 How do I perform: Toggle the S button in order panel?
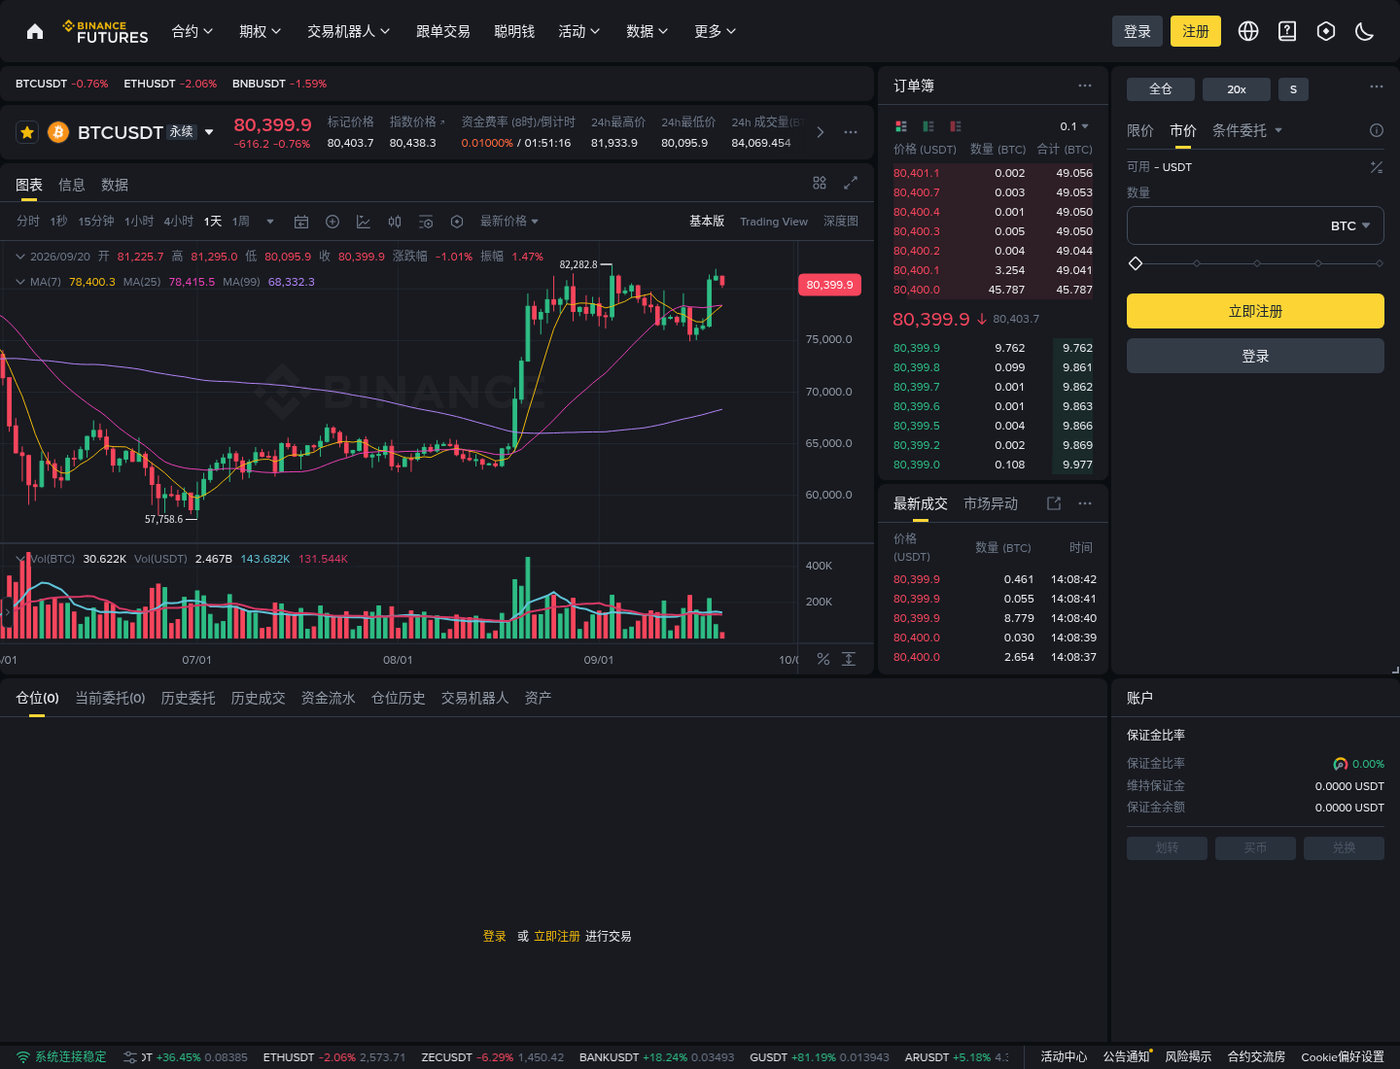click(x=1293, y=89)
